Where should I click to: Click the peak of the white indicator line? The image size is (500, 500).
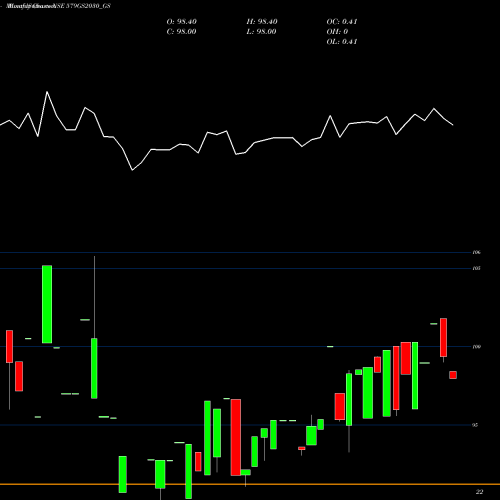[47, 91]
